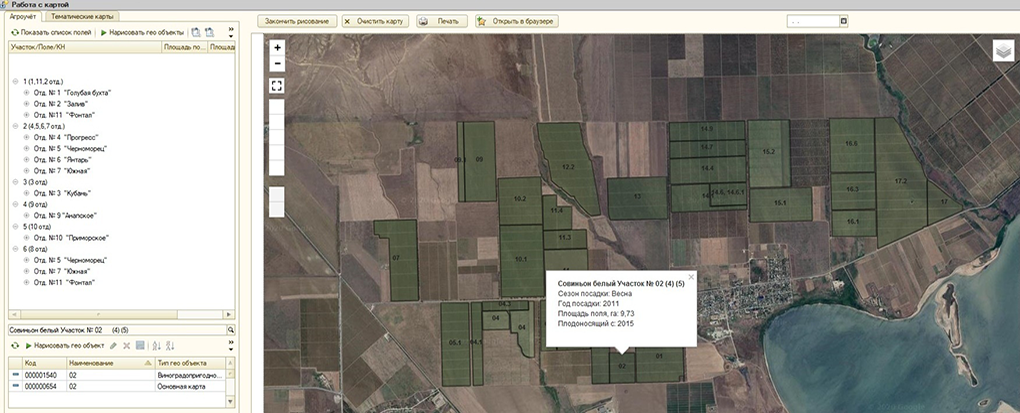
Task: Click the search magnifier beside the field name
Action: 230,329
